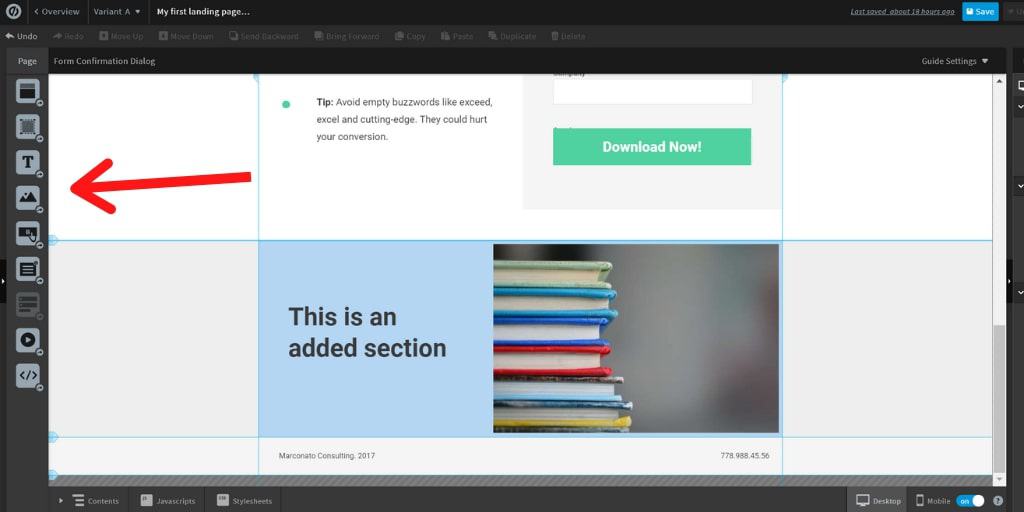Viewport: 1024px width, 512px height.
Task: Open the Javascripts tab
Action: (168, 501)
